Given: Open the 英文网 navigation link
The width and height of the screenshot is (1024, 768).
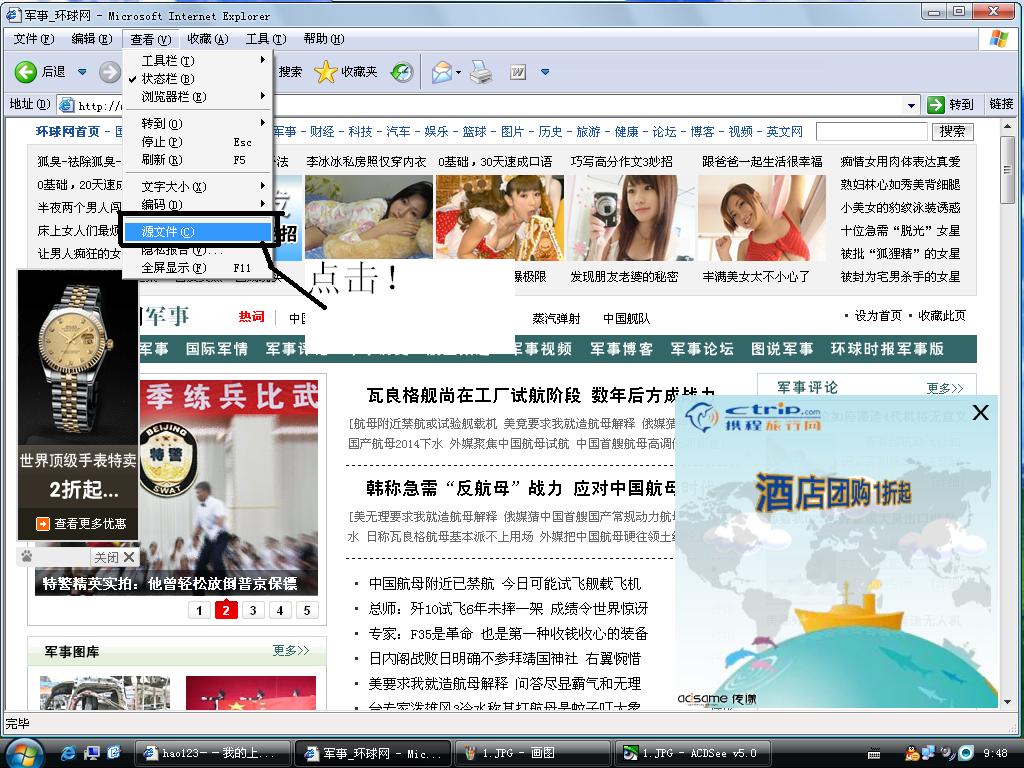Looking at the screenshot, I should 784,132.
